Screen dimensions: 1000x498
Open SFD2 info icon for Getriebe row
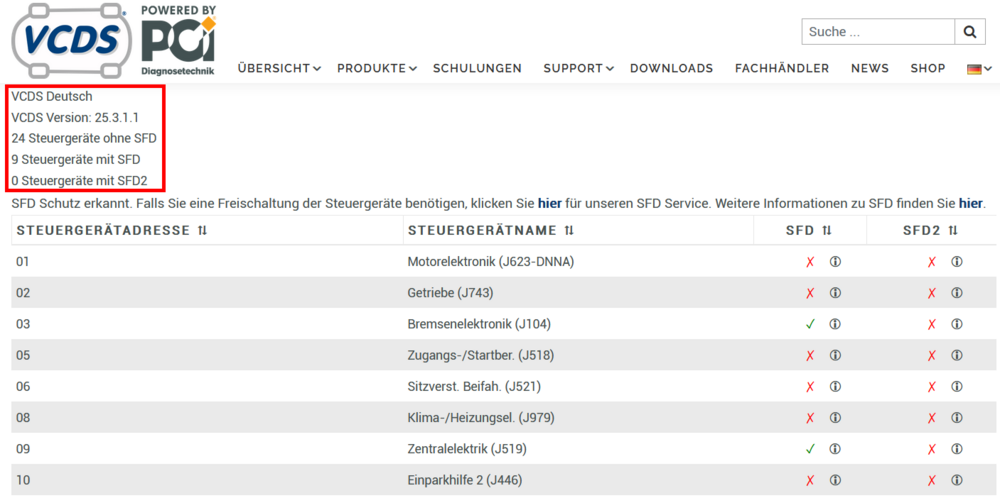[957, 293]
